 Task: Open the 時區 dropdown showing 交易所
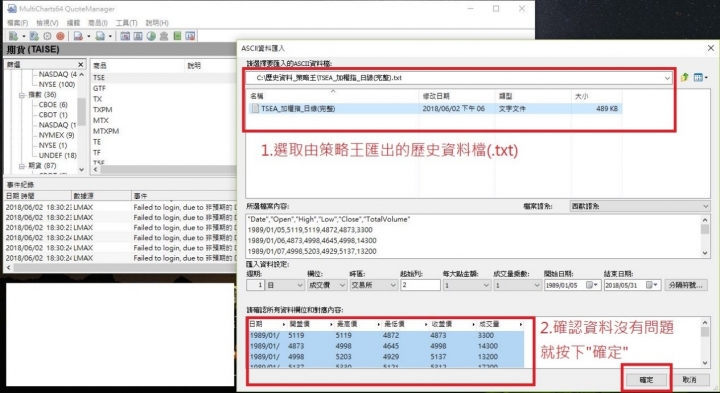point(373,285)
